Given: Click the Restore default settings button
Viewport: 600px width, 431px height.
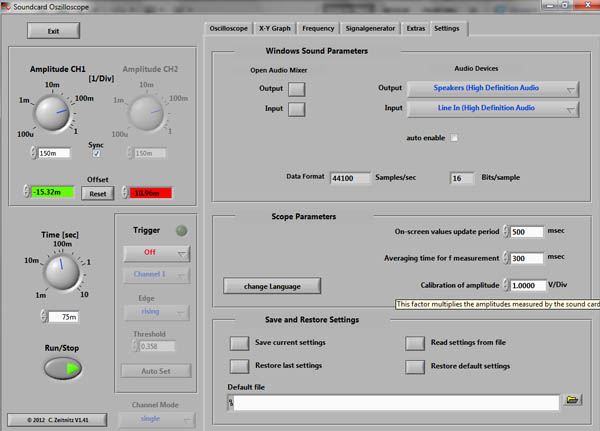Looking at the screenshot, I should pyautogui.click(x=416, y=366).
